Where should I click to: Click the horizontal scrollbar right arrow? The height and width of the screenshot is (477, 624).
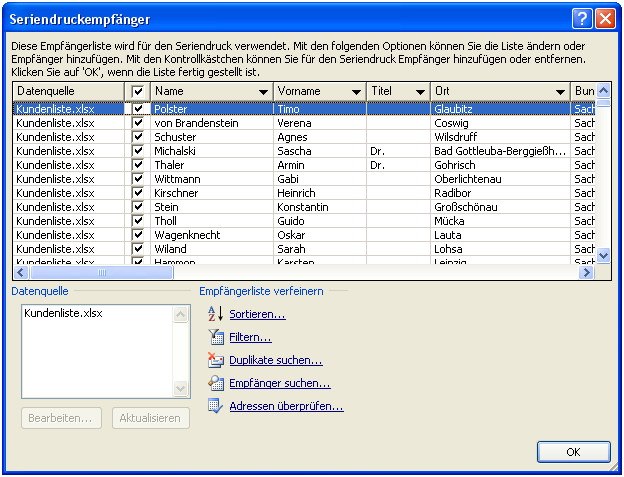587,272
